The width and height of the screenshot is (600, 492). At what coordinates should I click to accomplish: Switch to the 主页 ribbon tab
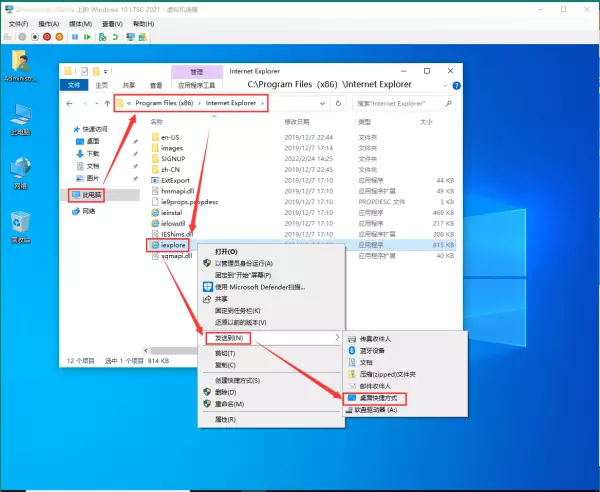[x=102, y=85]
